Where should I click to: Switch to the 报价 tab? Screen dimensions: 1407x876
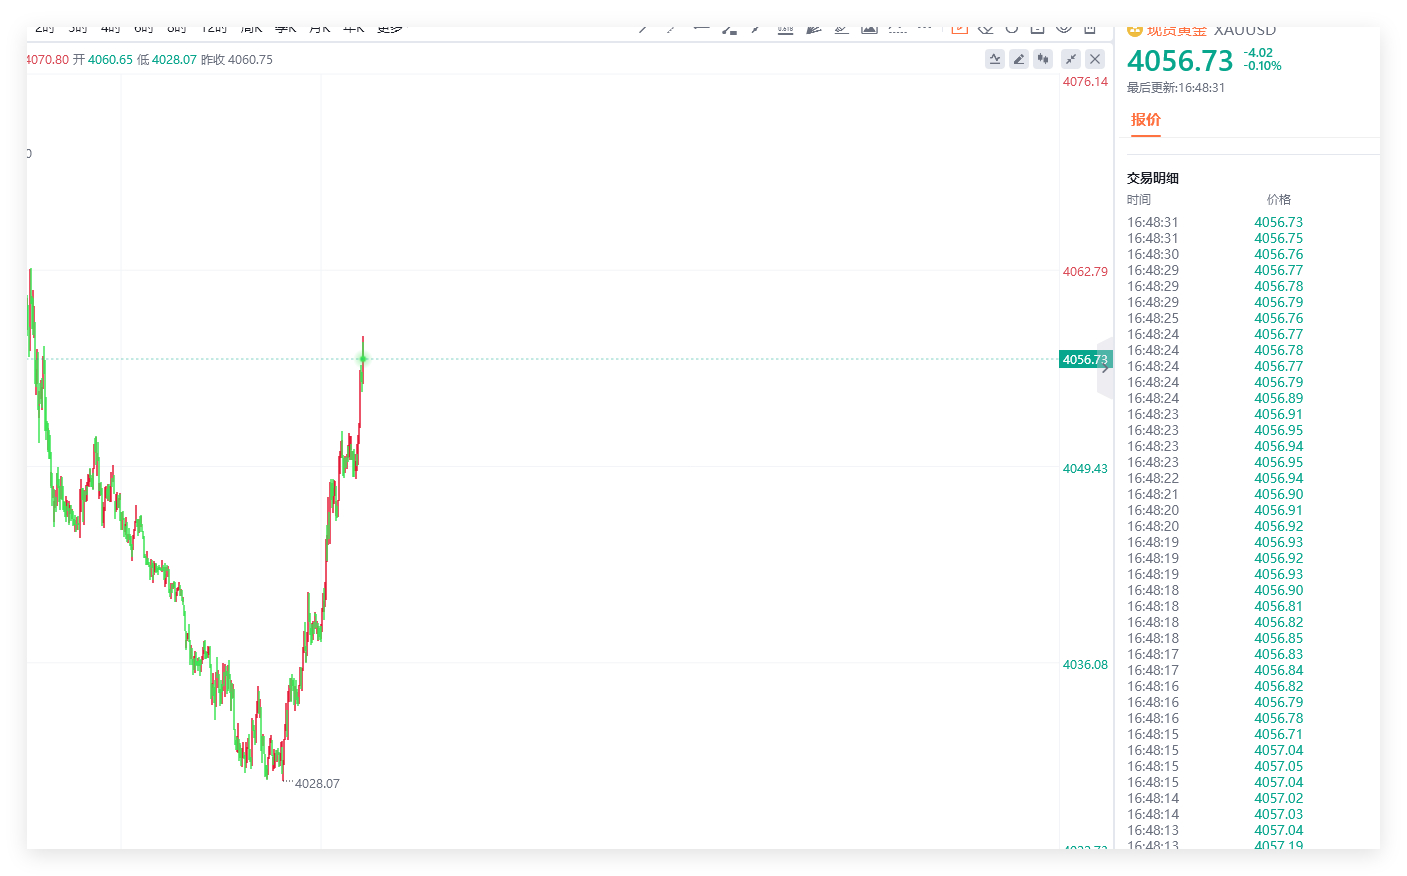[x=1146, y=120]
